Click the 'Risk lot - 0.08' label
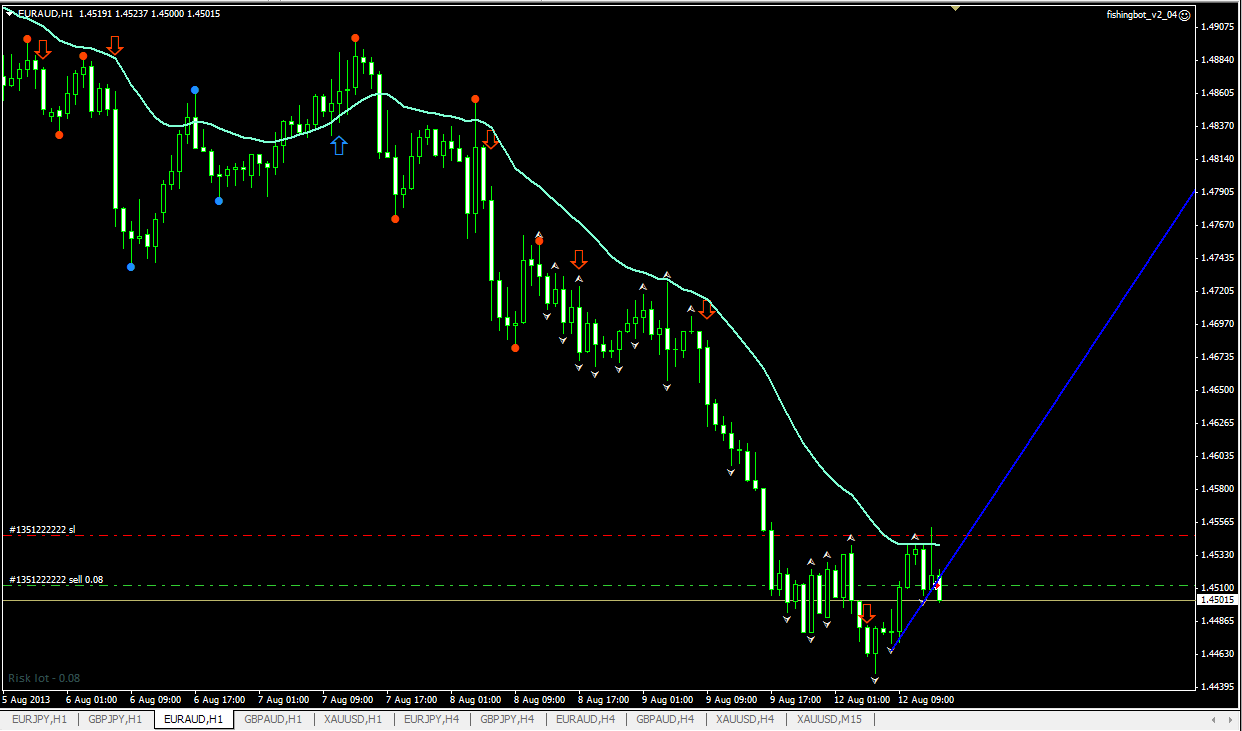The width and height of the screenshot is (1242, 731). (x=43, y=678)
